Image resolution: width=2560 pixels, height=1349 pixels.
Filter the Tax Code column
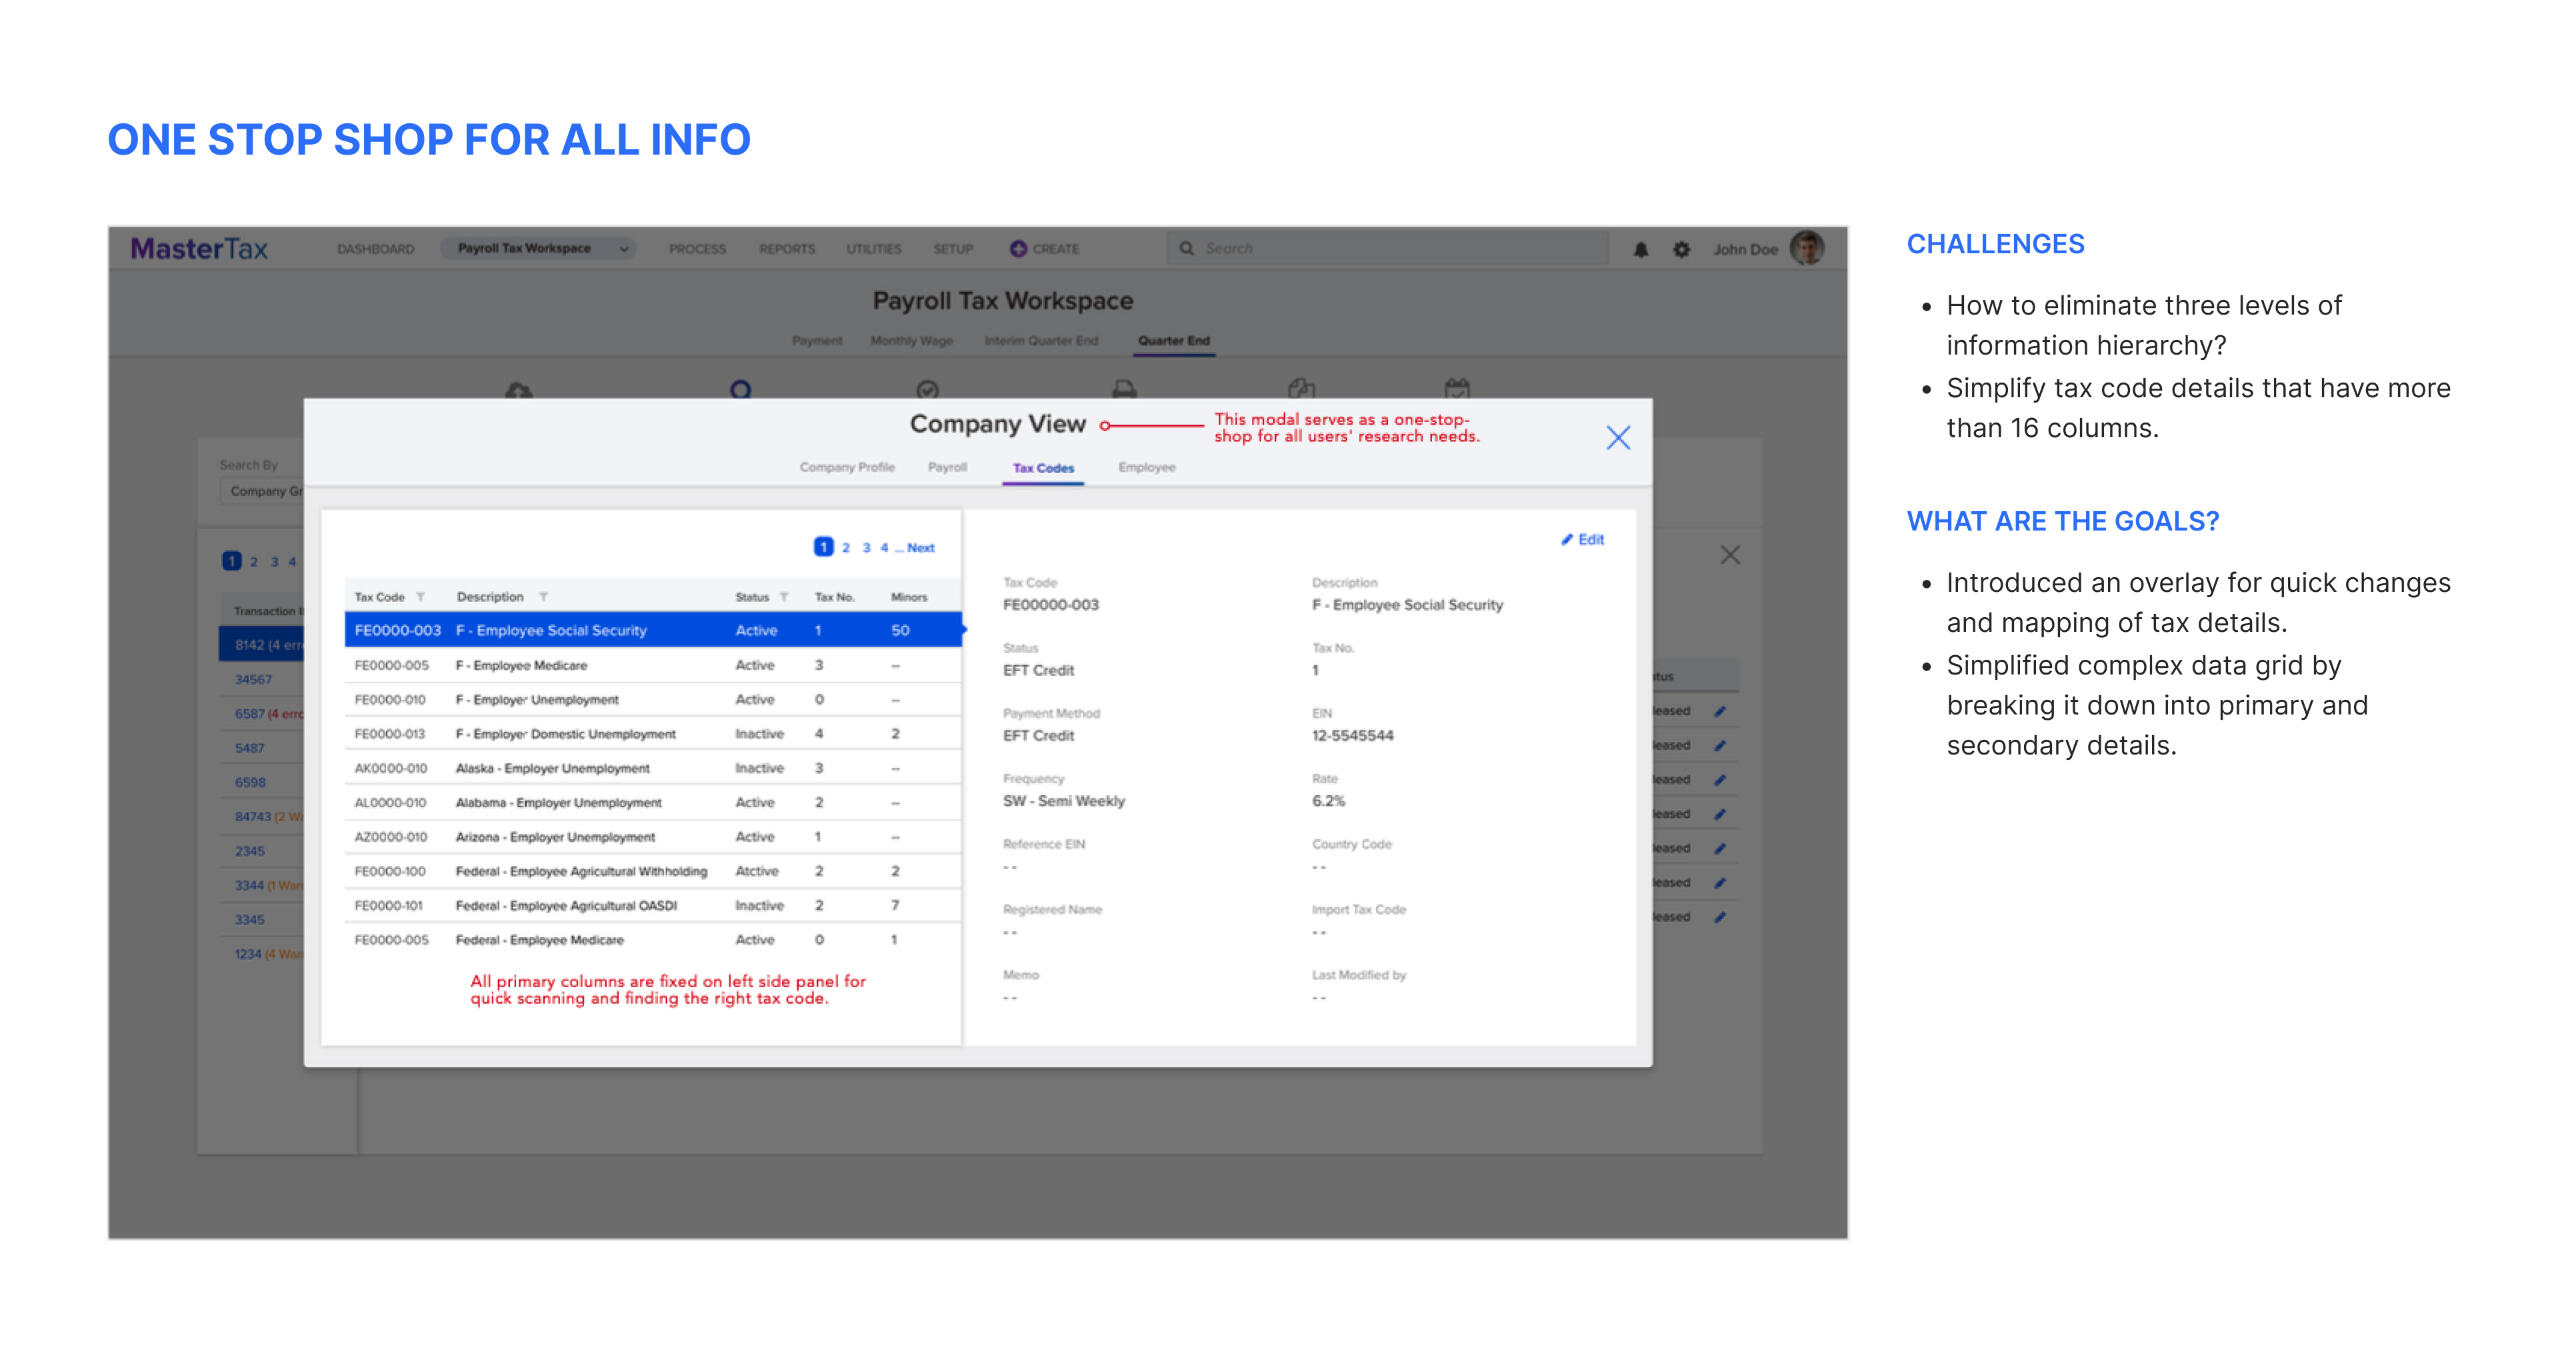[421, 597]
